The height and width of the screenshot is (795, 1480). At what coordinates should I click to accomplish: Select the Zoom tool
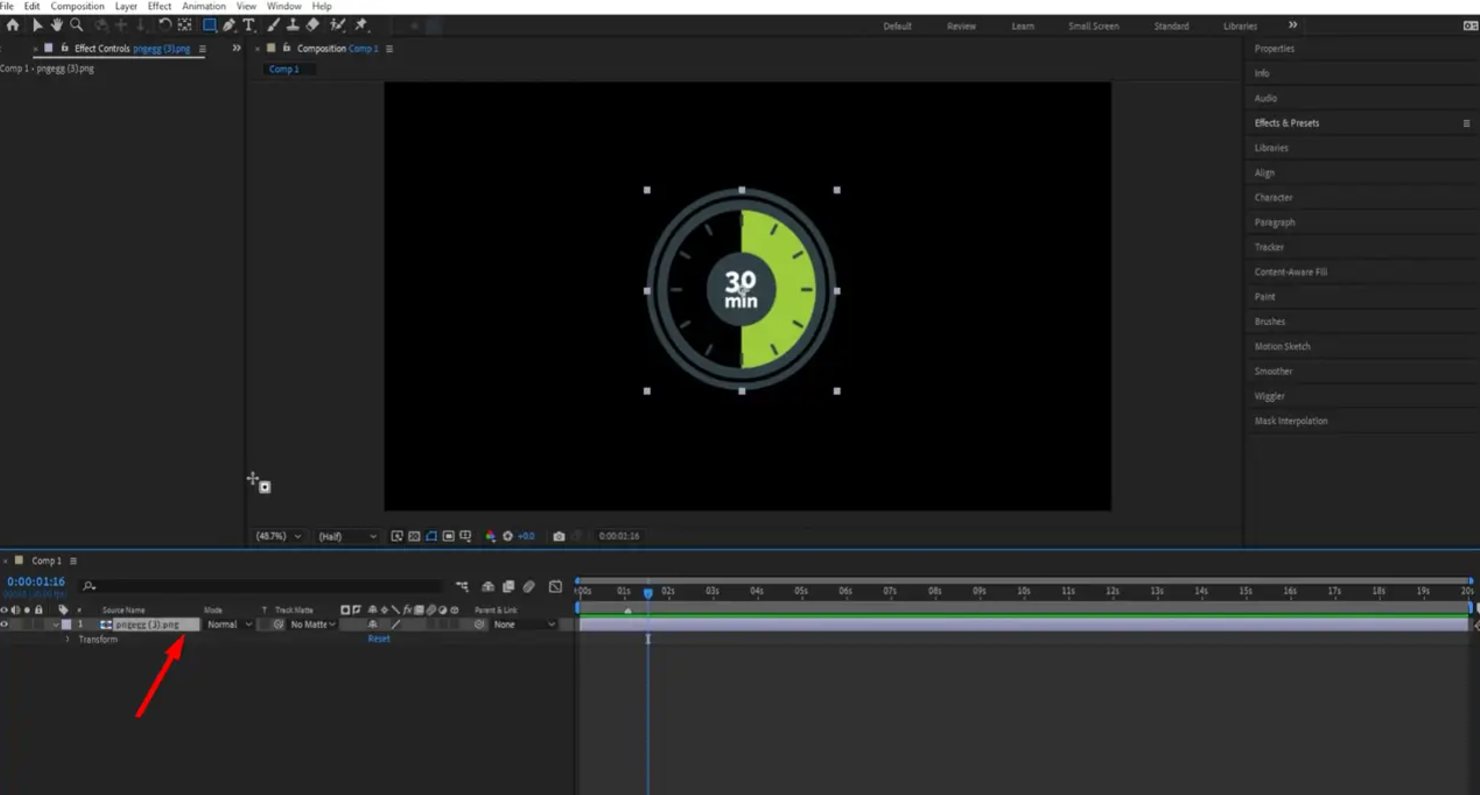[77, 25]
